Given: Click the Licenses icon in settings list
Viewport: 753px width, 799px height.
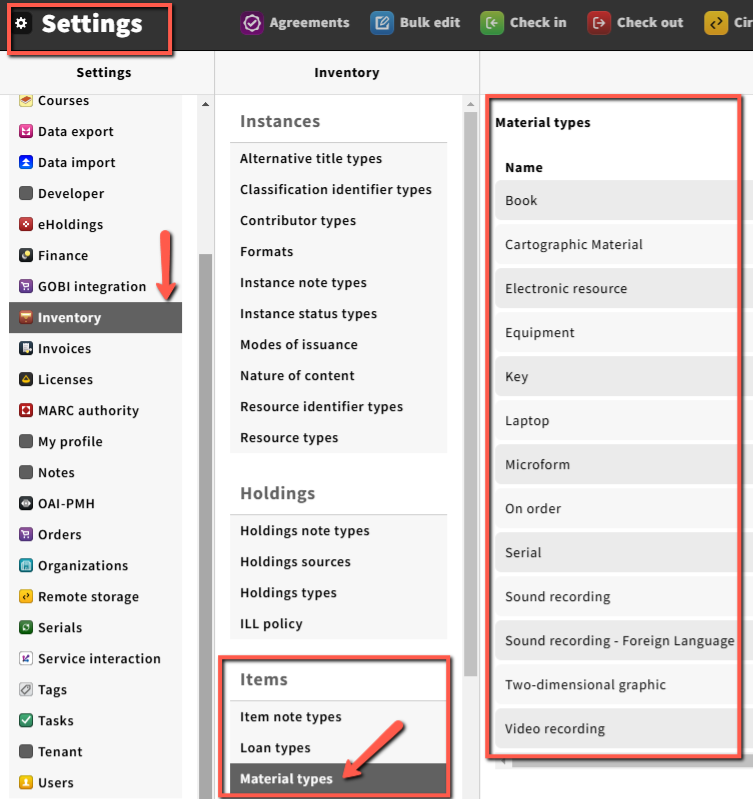Looking at the screenshot, I should point(26,380).
